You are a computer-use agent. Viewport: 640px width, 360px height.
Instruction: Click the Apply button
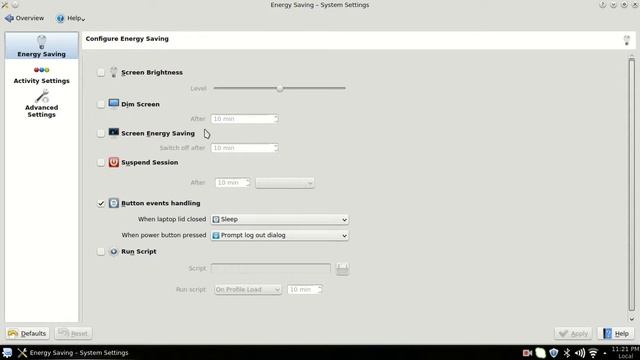point(573,333)
